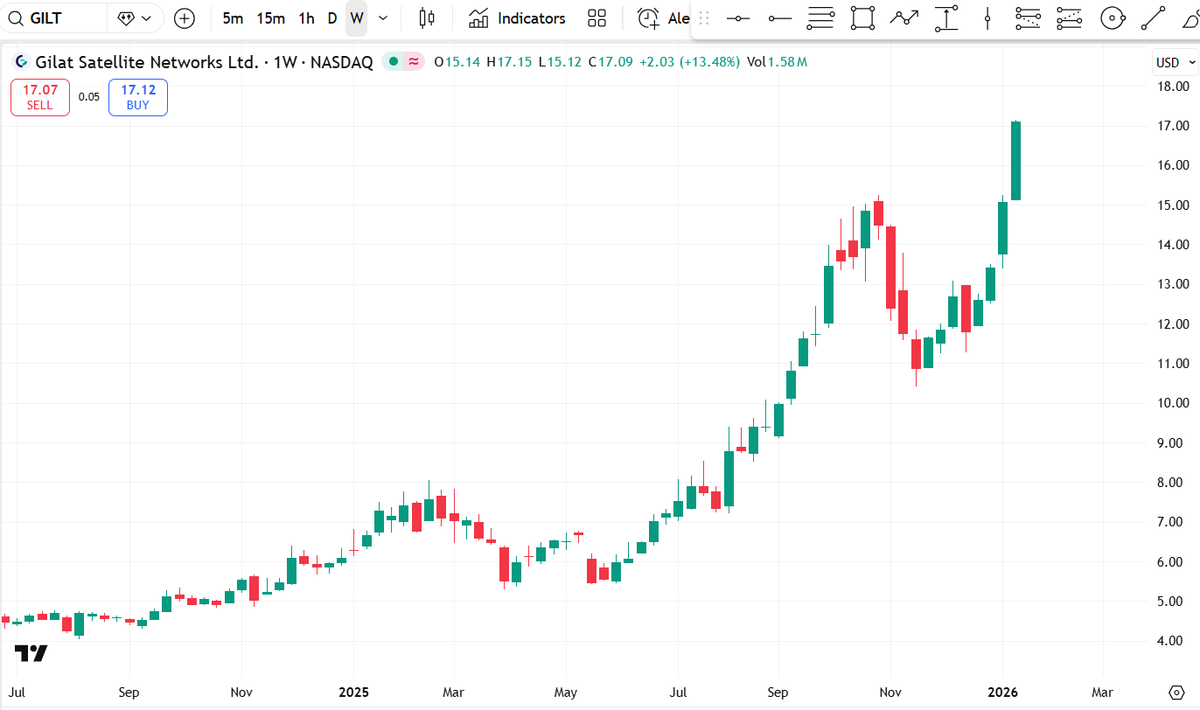Click the 2025 label on time axis
Viewport: 1200px width, 710px height.
click(x=354, y=692)
